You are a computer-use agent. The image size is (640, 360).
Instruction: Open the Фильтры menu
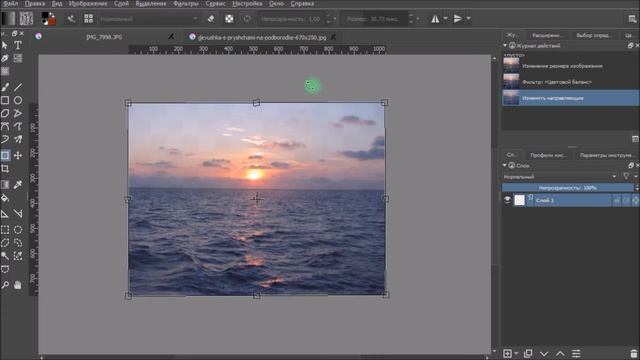186,4
